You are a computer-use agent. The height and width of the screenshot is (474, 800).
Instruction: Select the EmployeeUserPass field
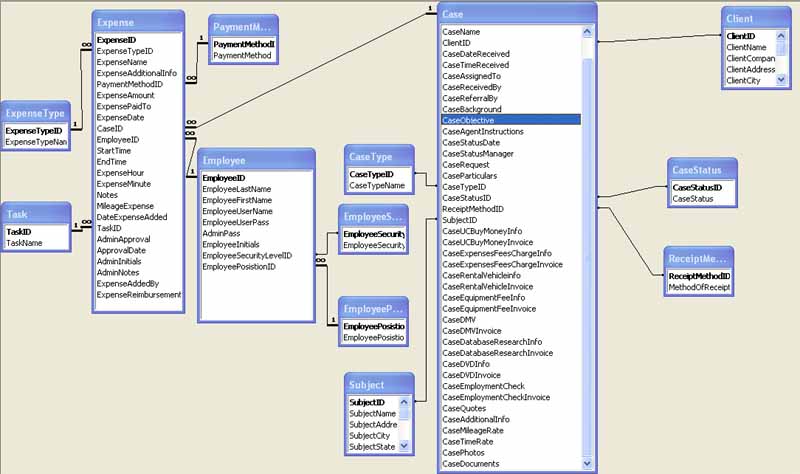click(x=236, y=222)
